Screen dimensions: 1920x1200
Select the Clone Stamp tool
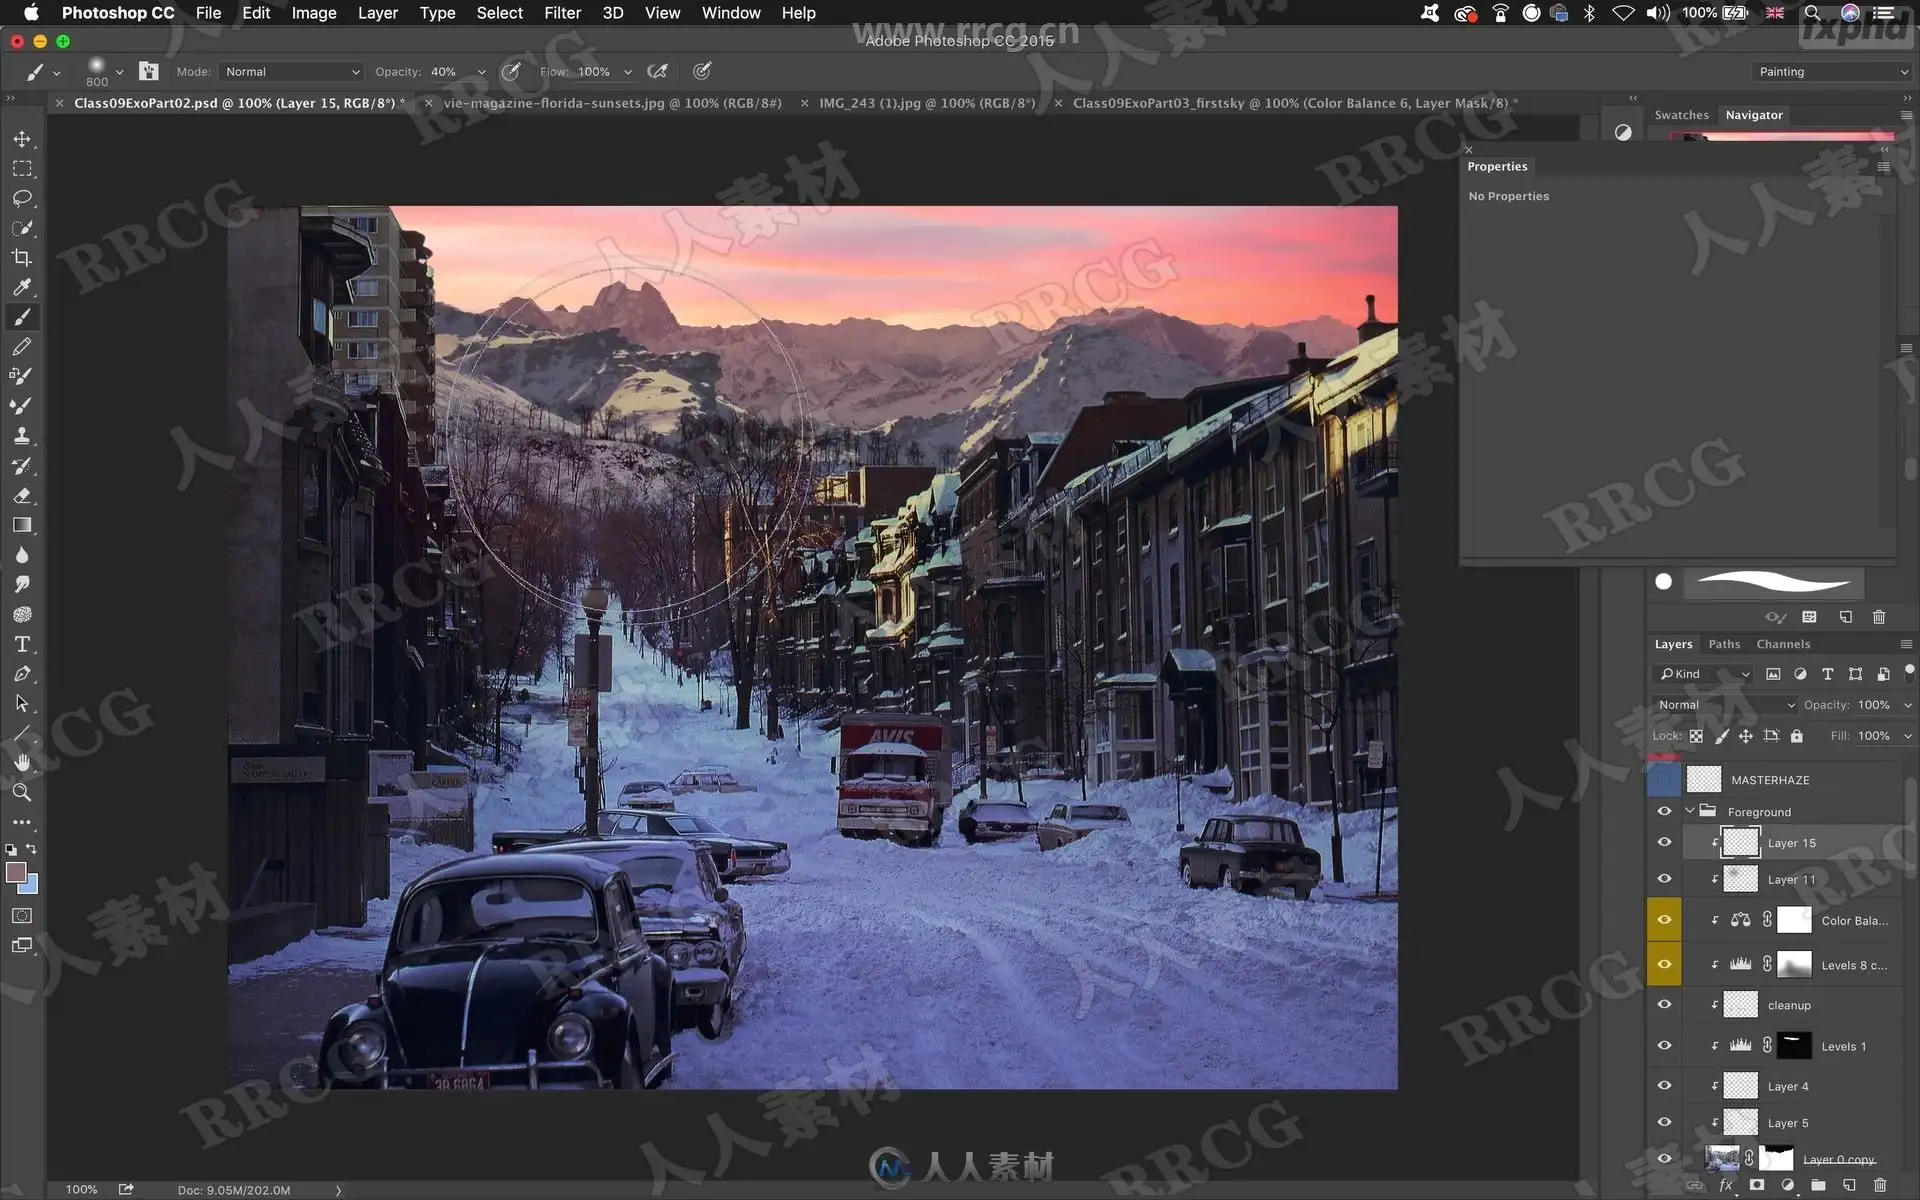[22, 436]
